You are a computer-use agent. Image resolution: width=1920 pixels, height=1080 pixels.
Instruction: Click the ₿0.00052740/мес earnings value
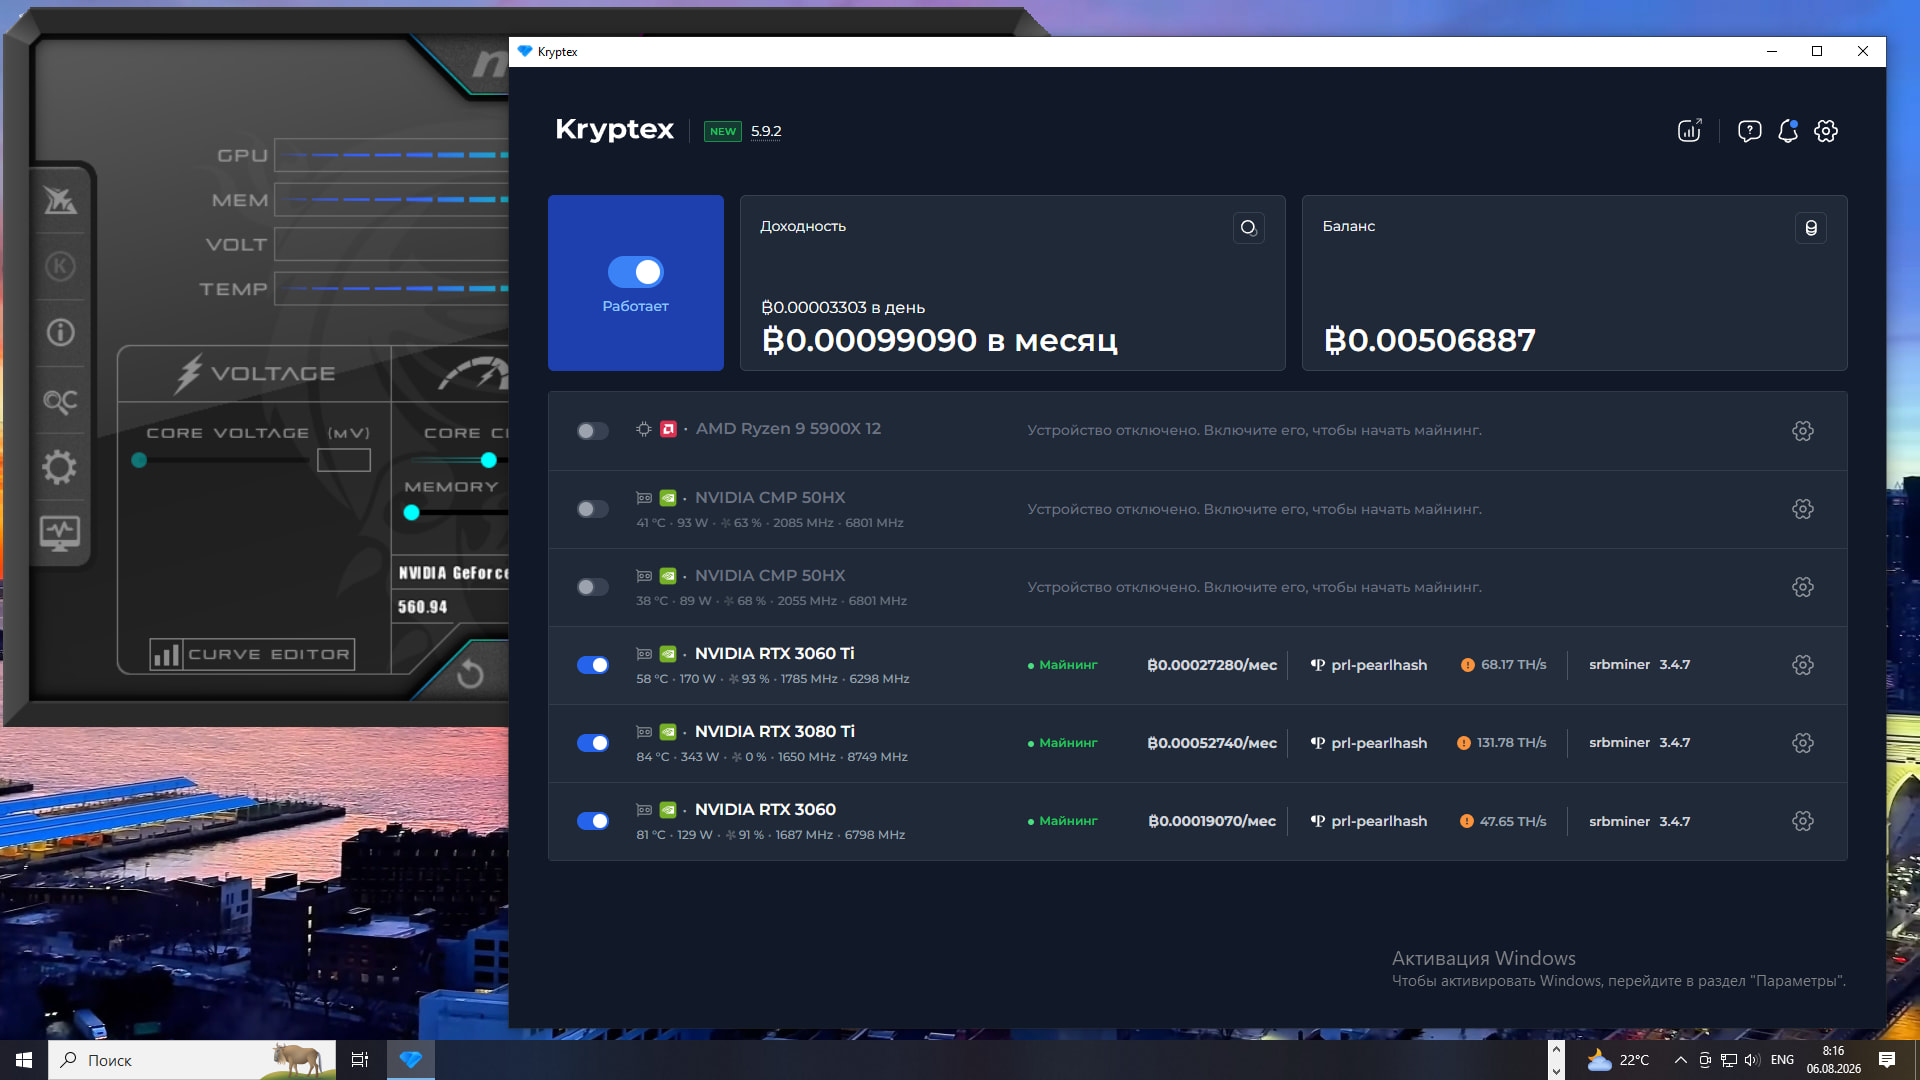point(1212,743)
